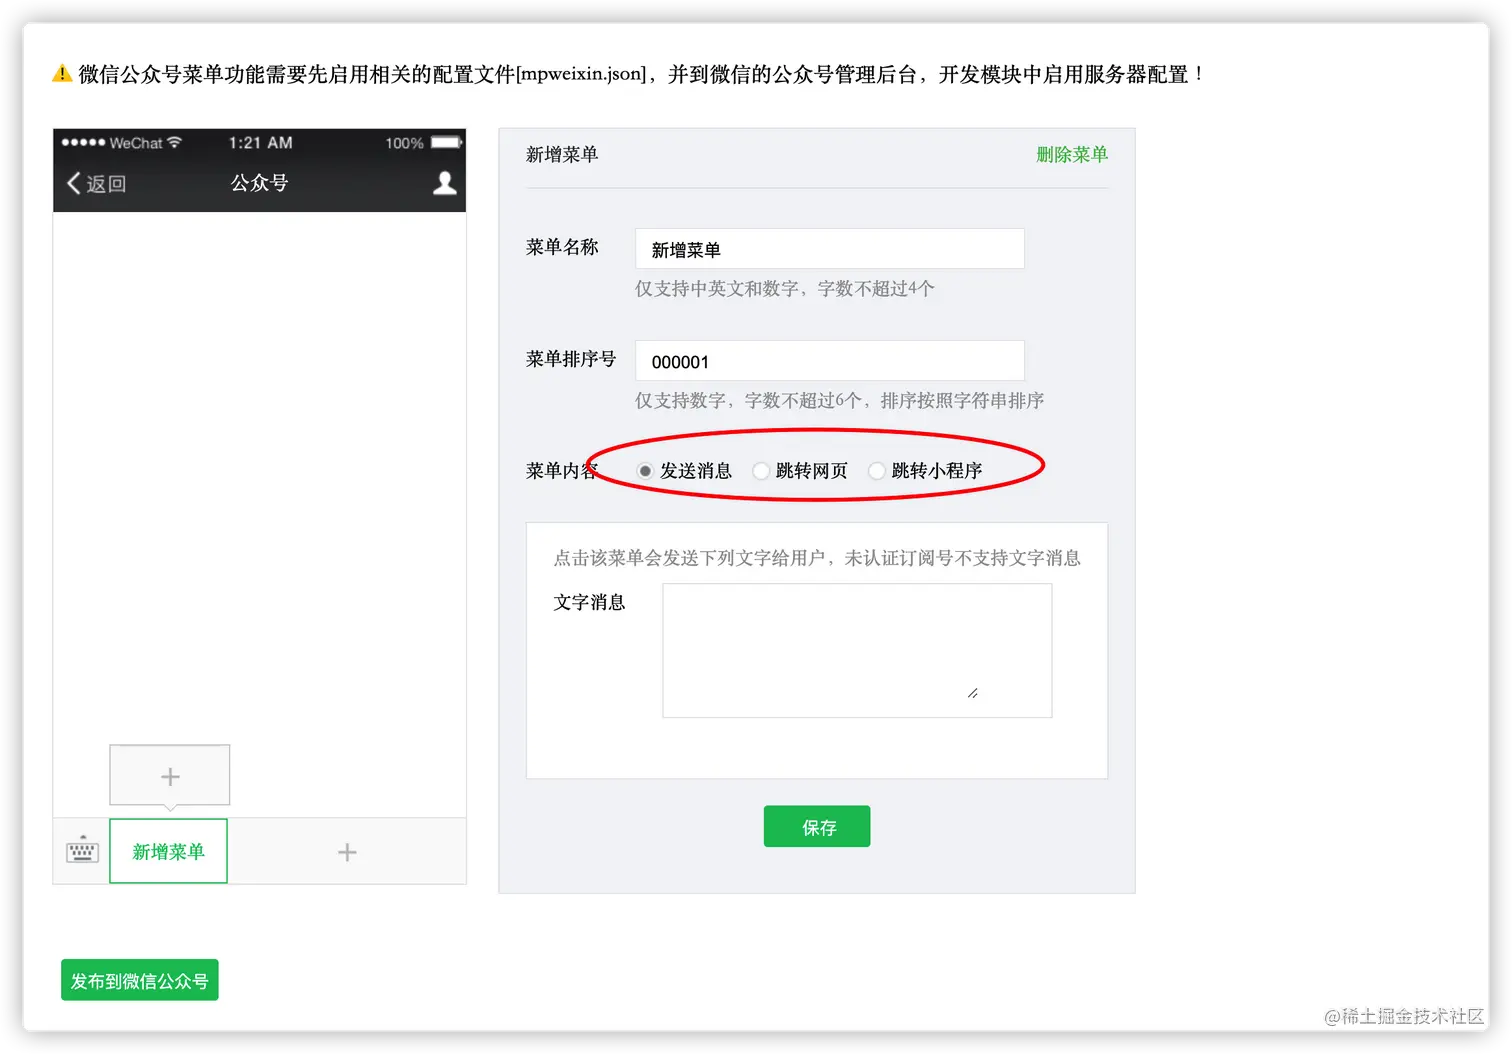Screen dimensions: 1512x1054
Task: Click the green 保存 button
Action: 817,826
